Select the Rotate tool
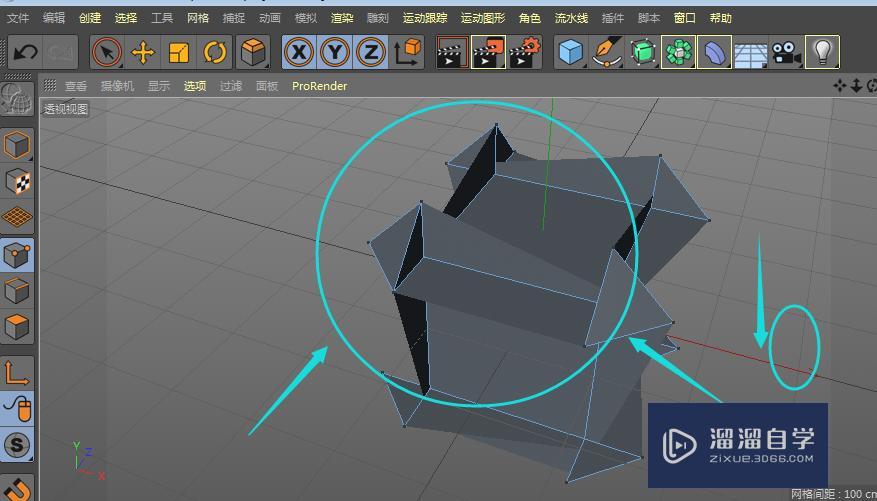 pos(215,53)
